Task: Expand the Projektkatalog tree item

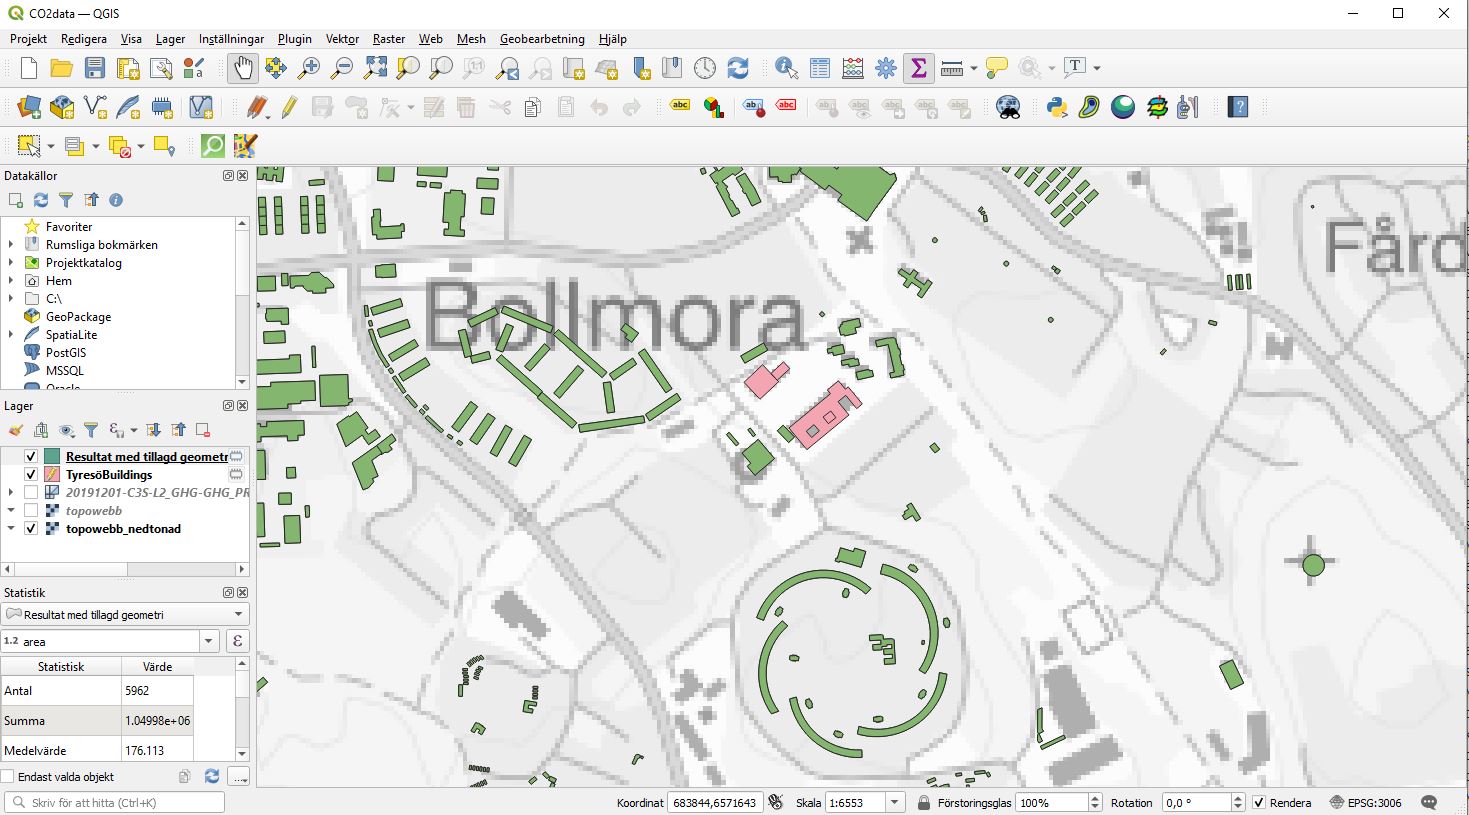Action: pyautogui.click(x=11, y=263)
